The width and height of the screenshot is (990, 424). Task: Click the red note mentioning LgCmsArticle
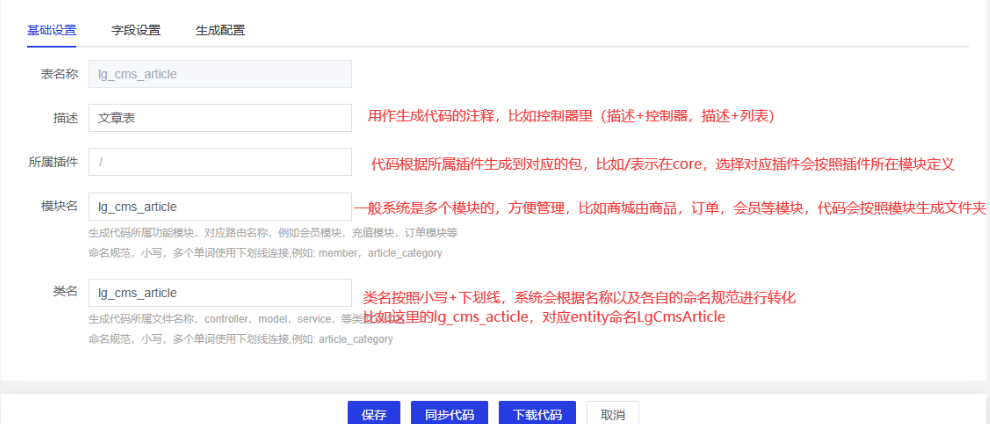545,317
